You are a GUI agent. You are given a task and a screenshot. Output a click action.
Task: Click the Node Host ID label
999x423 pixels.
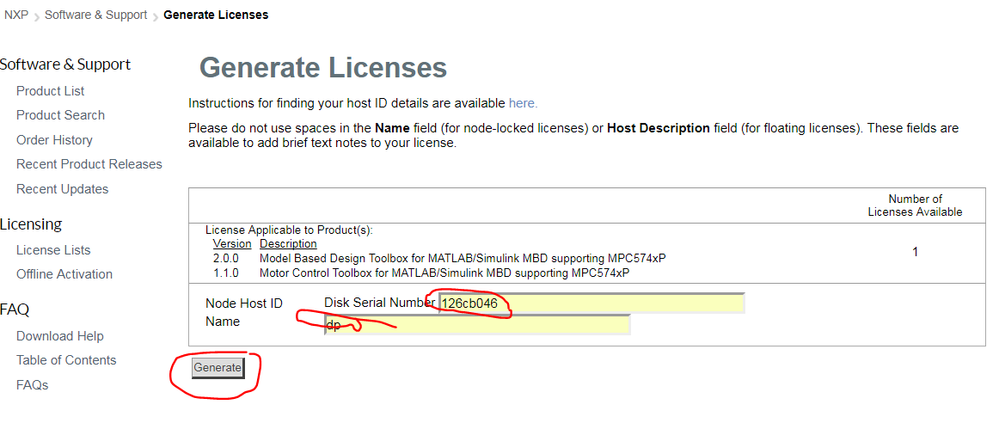[244, 303]
